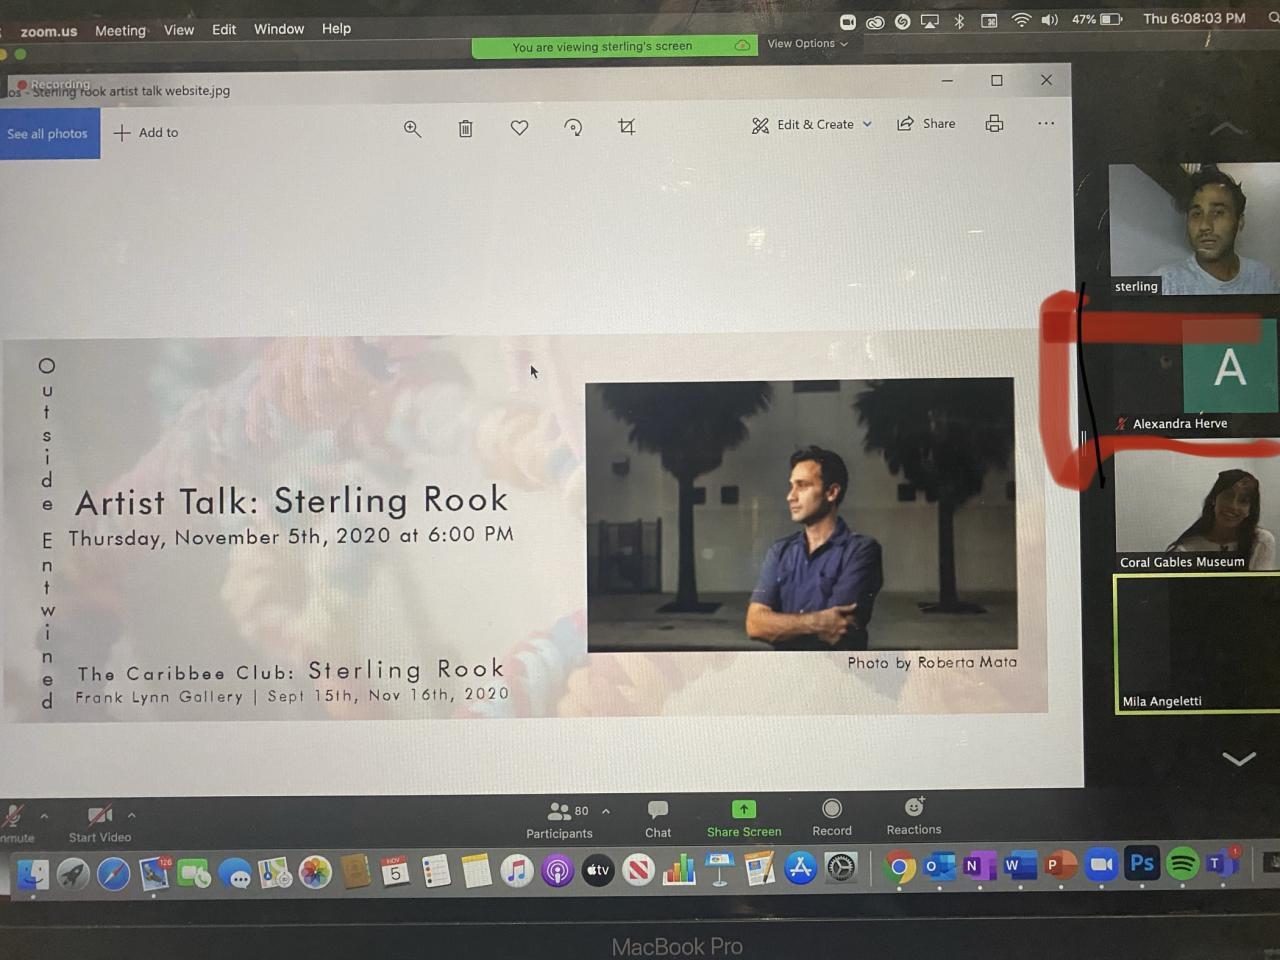Toggle Start Video in Zoom controls
This screenshot has width=1280, height=960.
(x=99, y=824)
